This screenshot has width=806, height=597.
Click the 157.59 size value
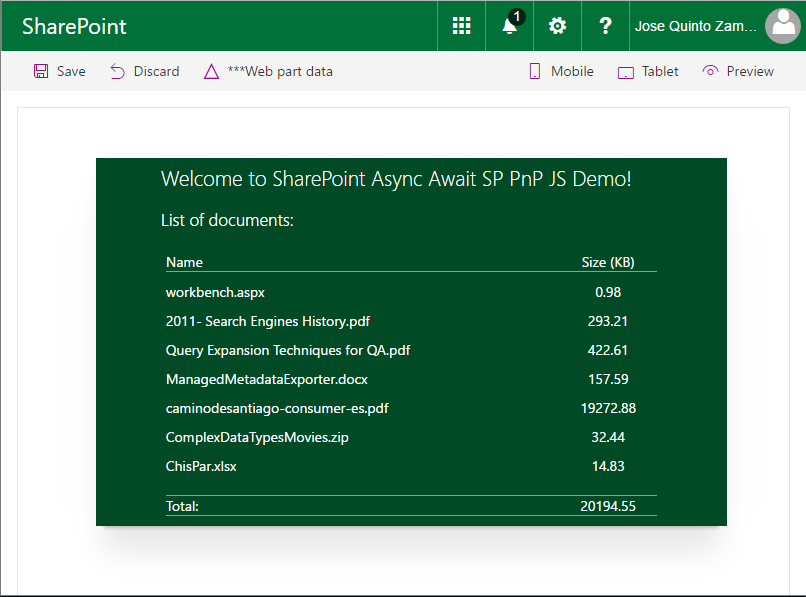pyautogui.click(x=608, y=379)
